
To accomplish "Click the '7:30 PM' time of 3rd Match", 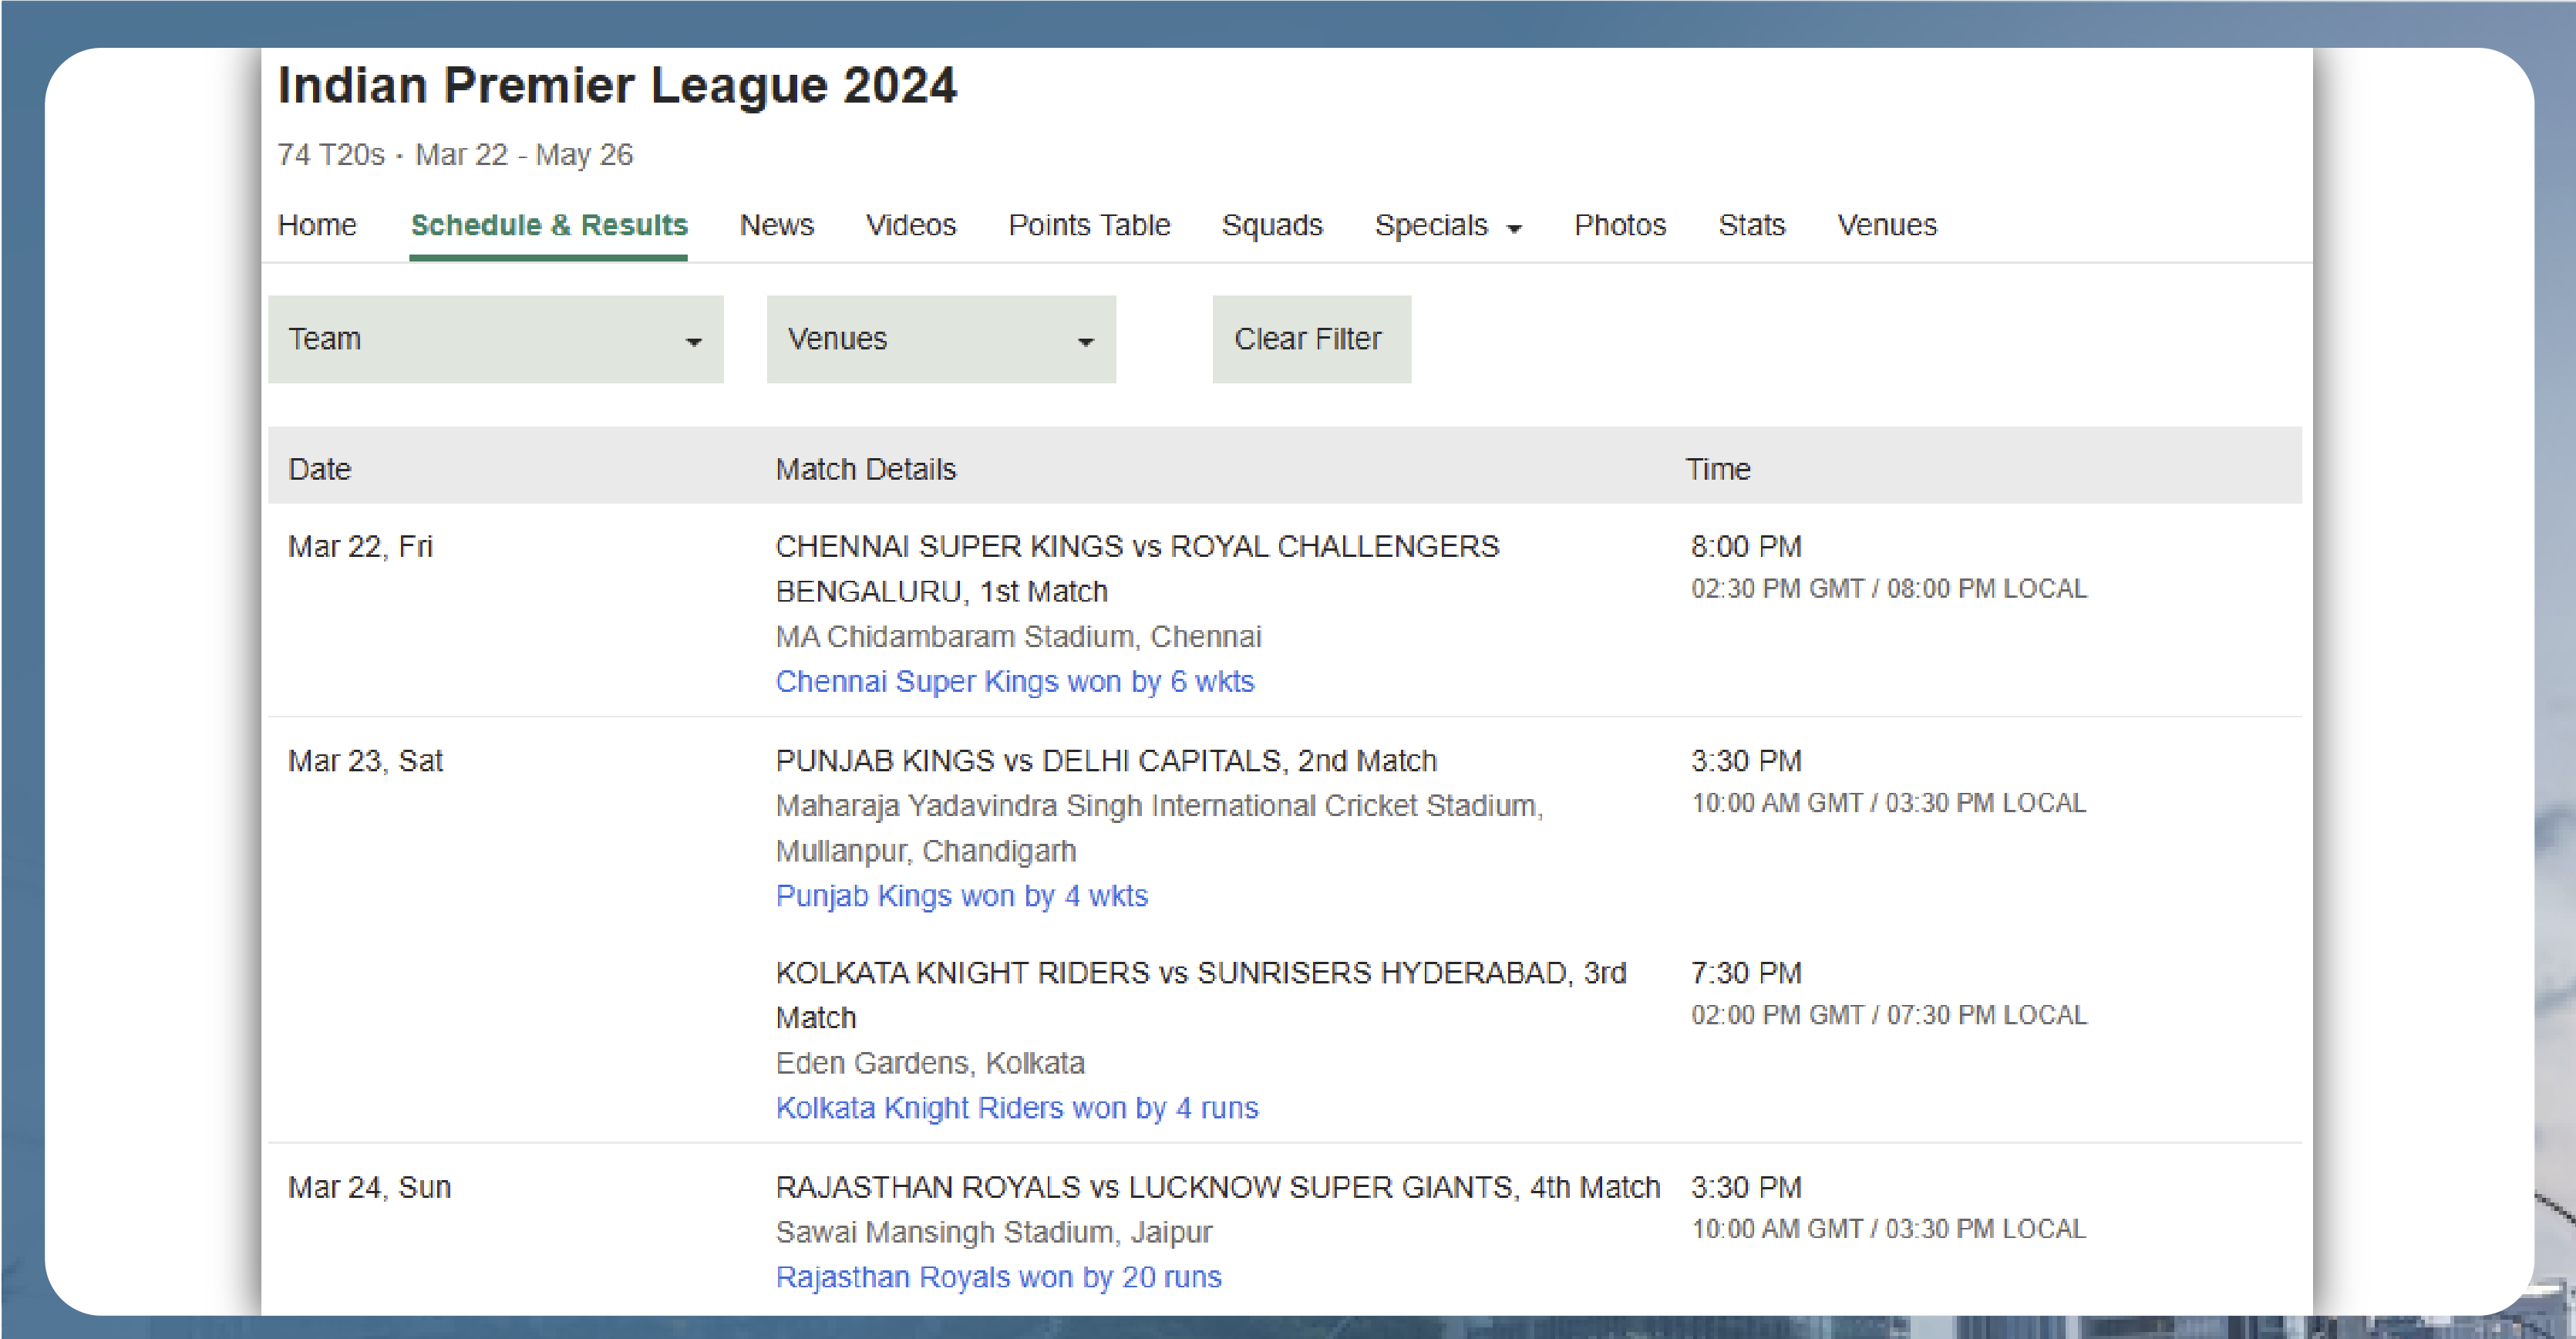I will [1745, 972].
